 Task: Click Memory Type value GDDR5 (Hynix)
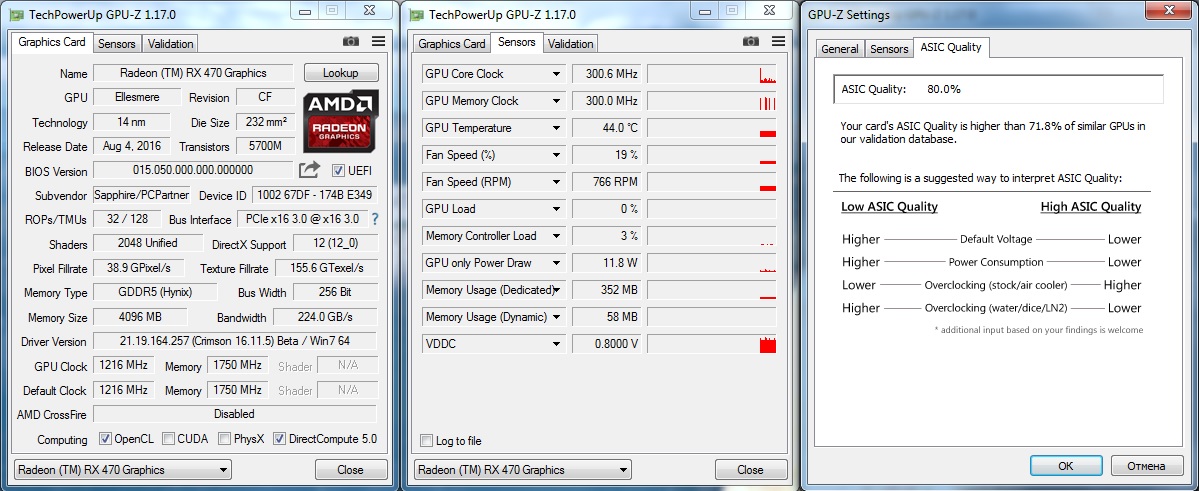[155, 292]
